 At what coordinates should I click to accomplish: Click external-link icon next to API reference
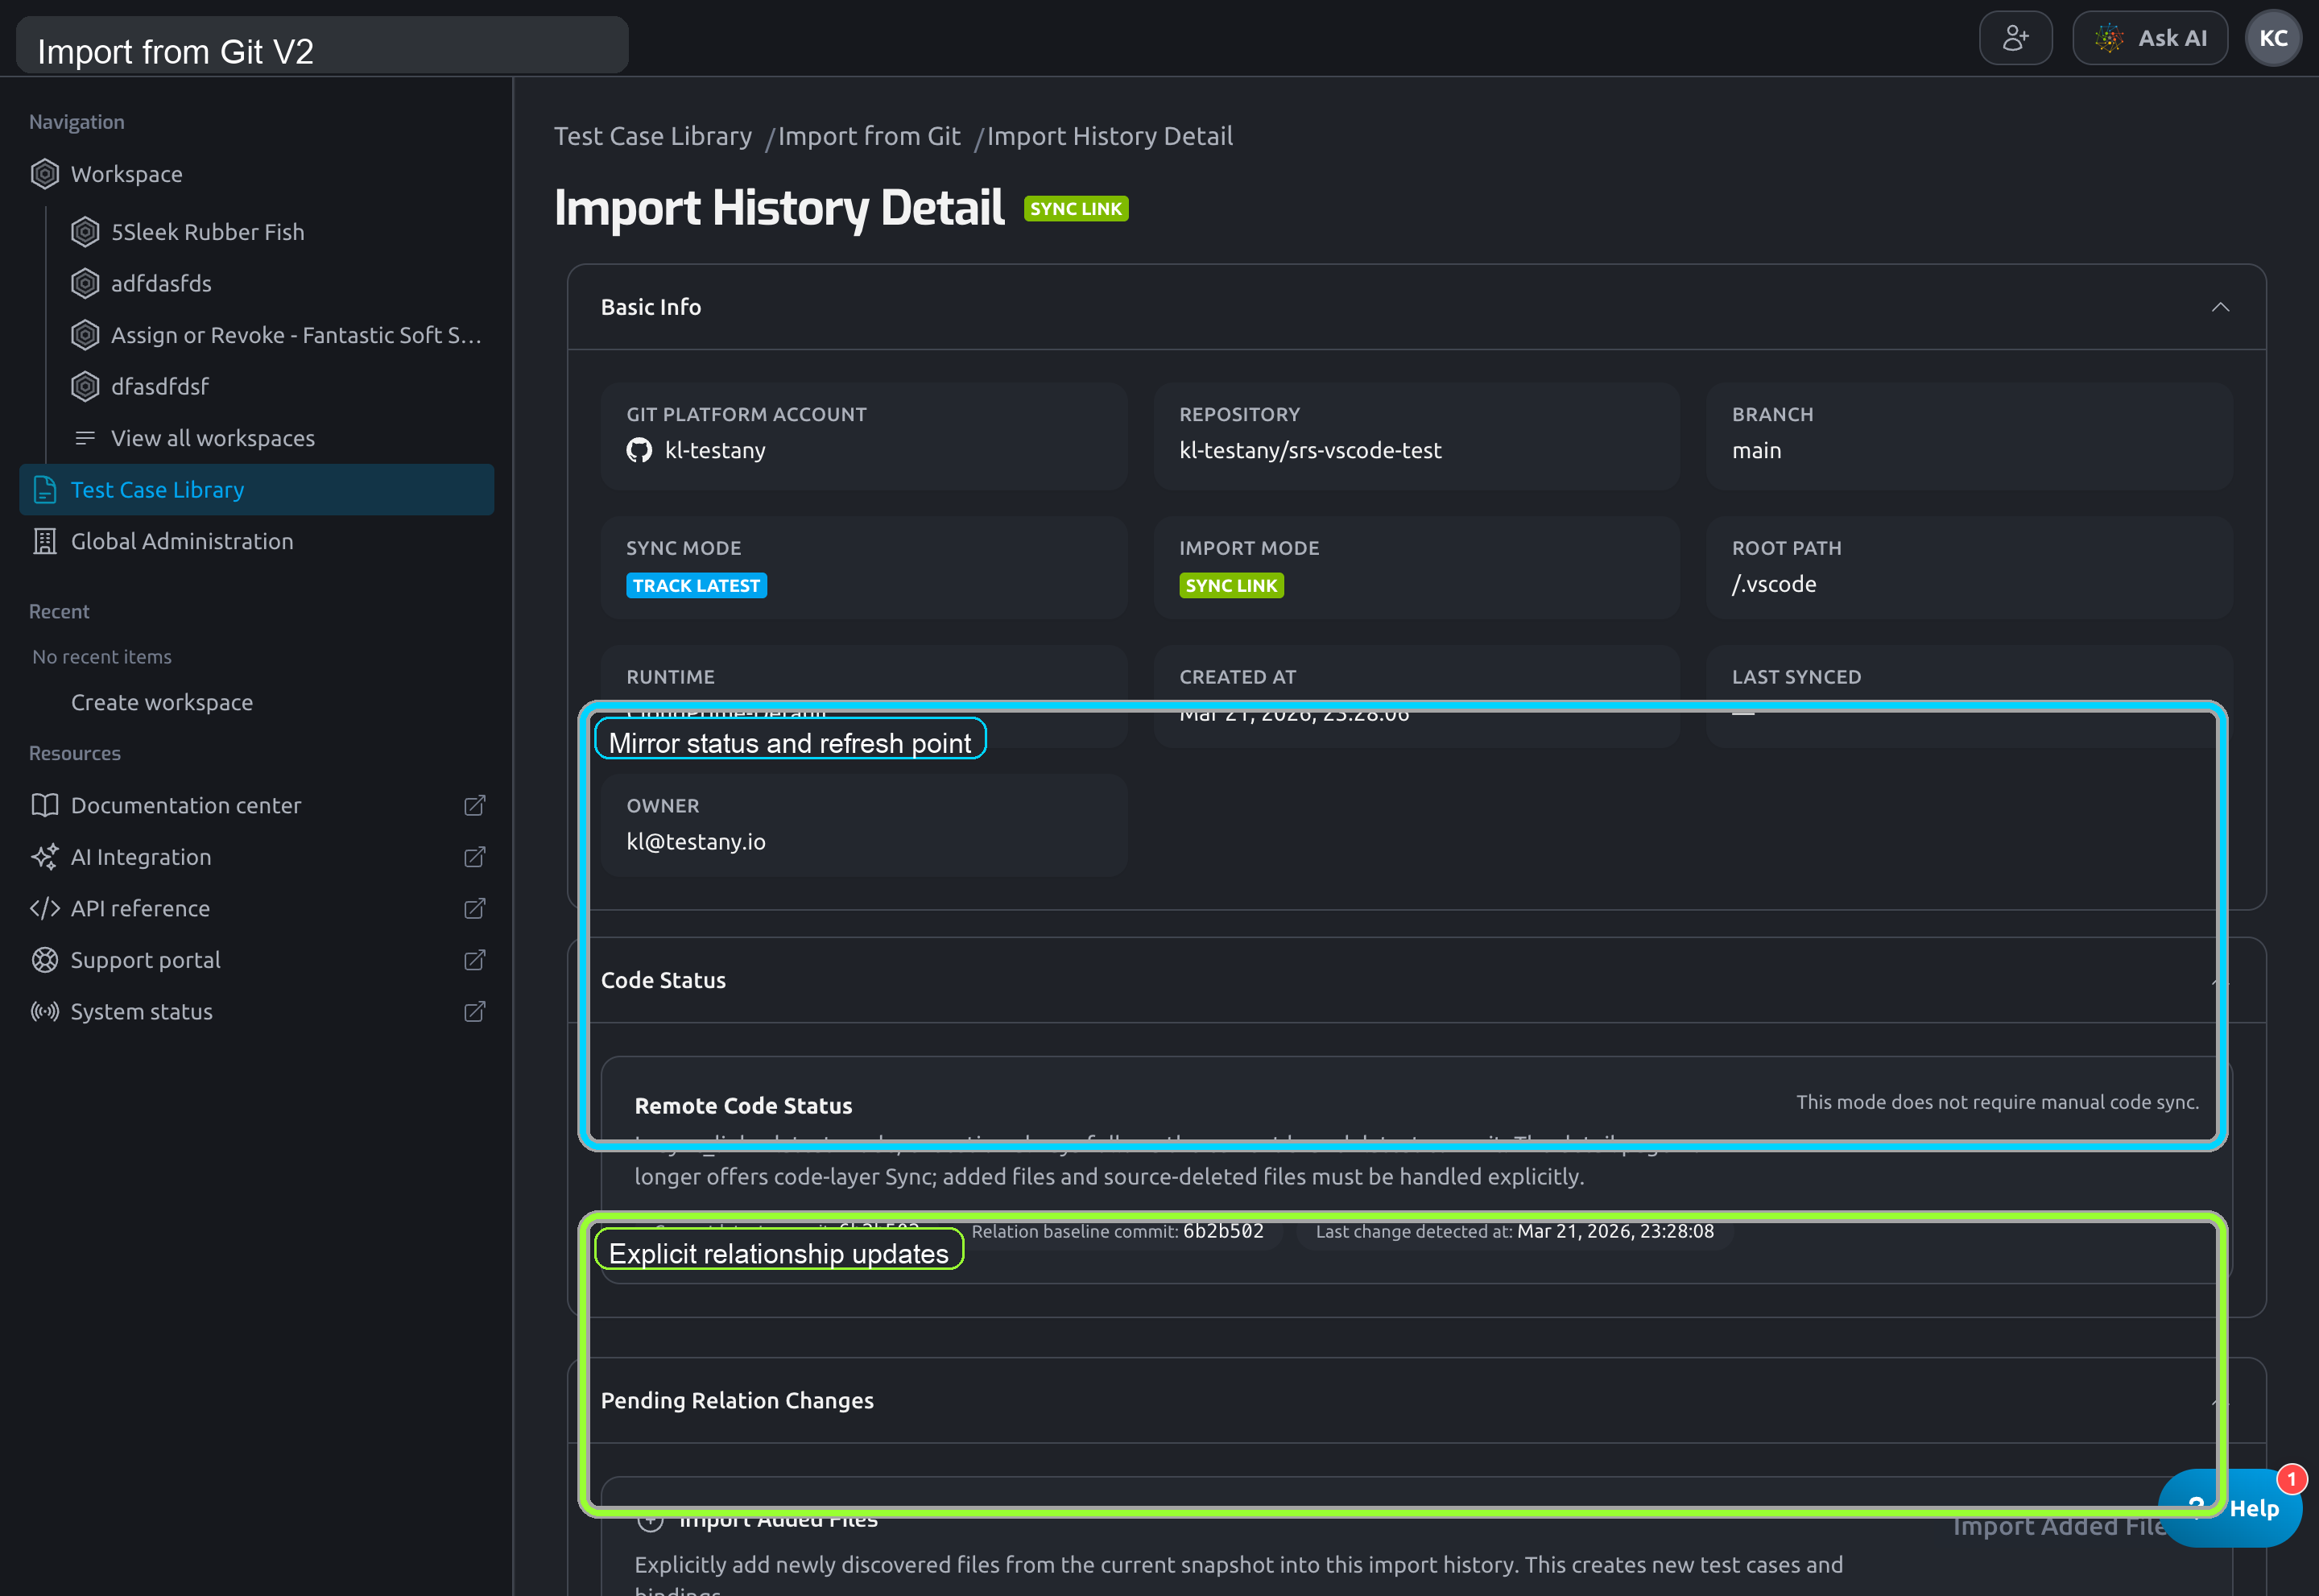[x=475, y=908]
